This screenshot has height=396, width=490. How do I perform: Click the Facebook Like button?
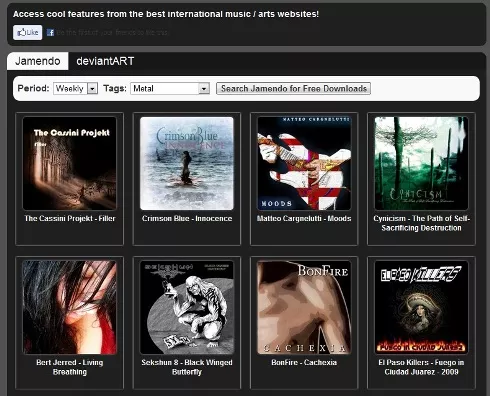point(28,32)
